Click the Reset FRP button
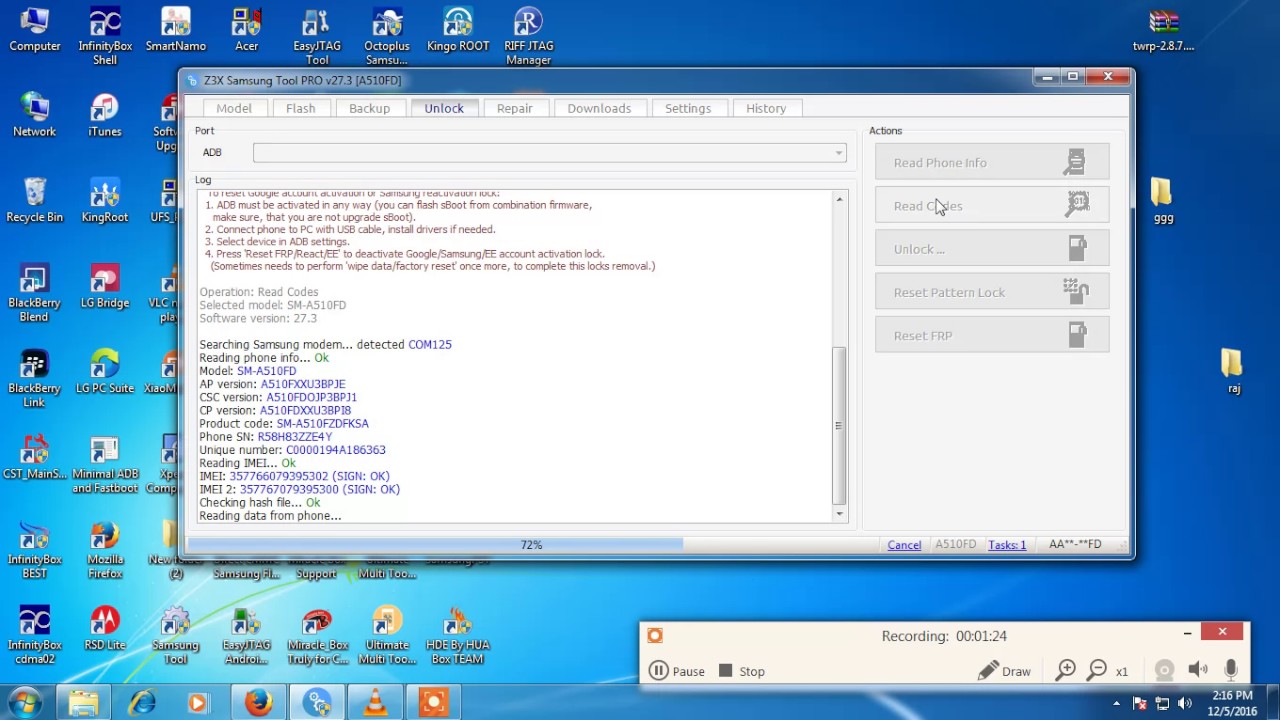 pyautogui.click(x=992, y=335)
